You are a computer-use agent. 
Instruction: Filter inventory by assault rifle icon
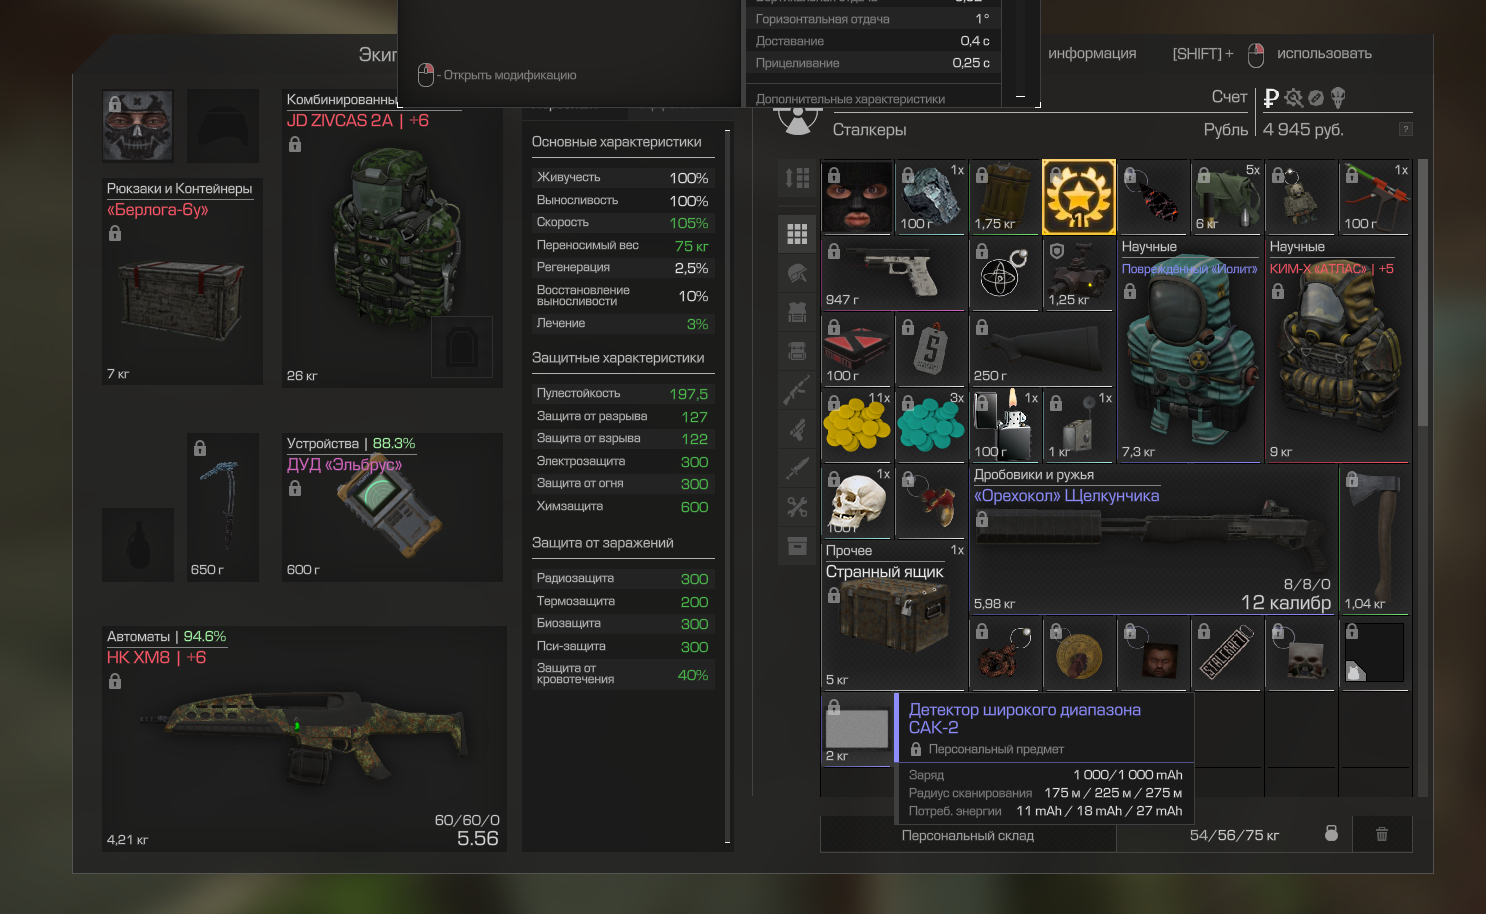click(797, 390)
